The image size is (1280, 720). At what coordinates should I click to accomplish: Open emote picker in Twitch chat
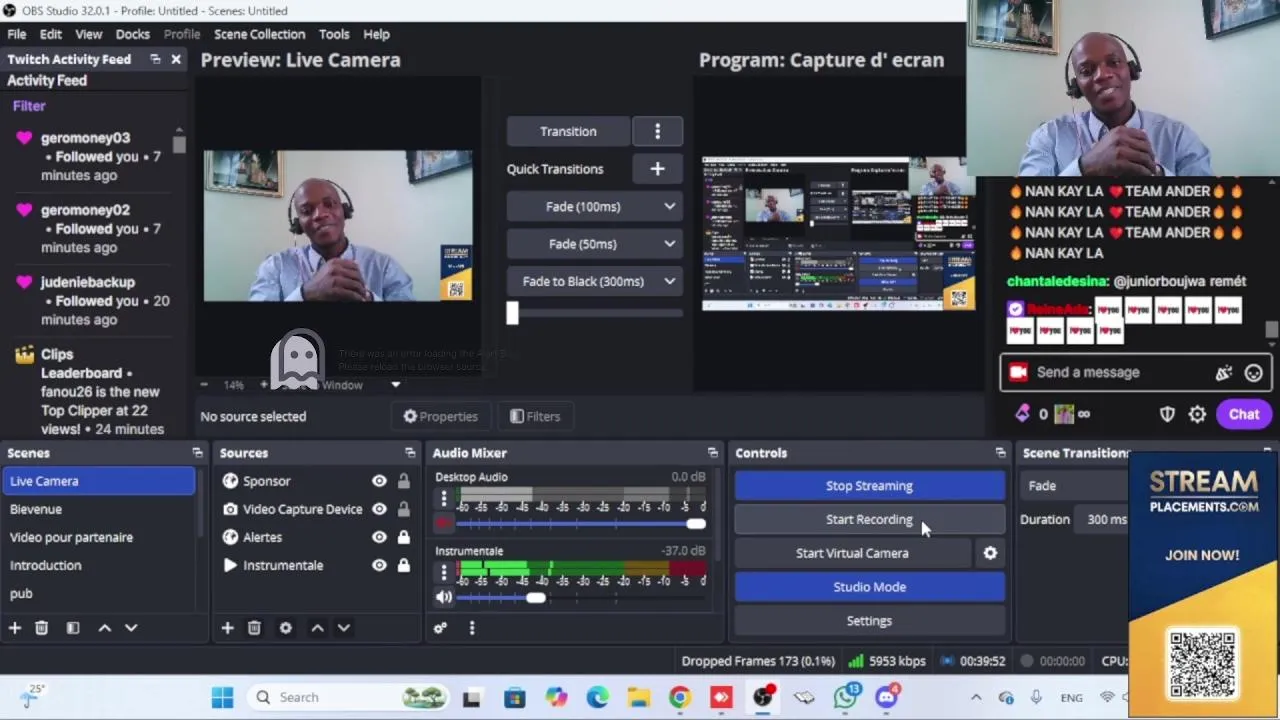(1253, 373)
